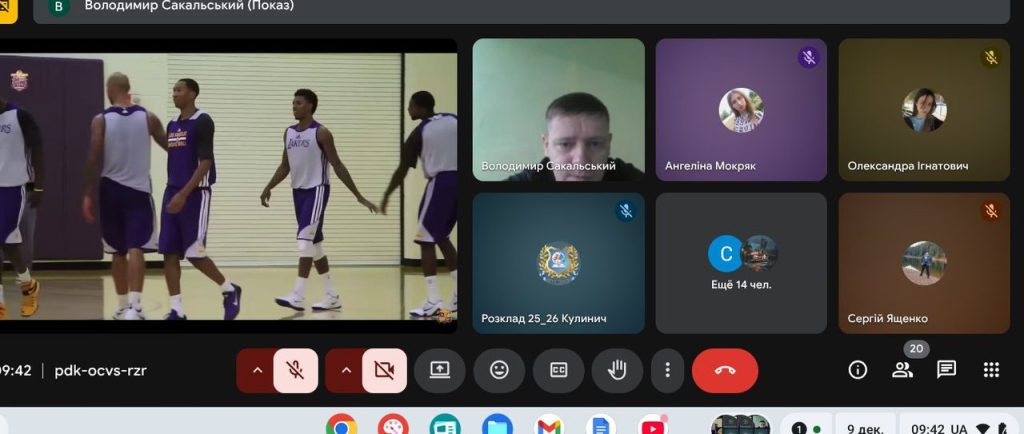This screenshot has width=1024, height=434.
Task: Click the 'Ещё 14 чел.' participants tile
Action: (741, 263)
